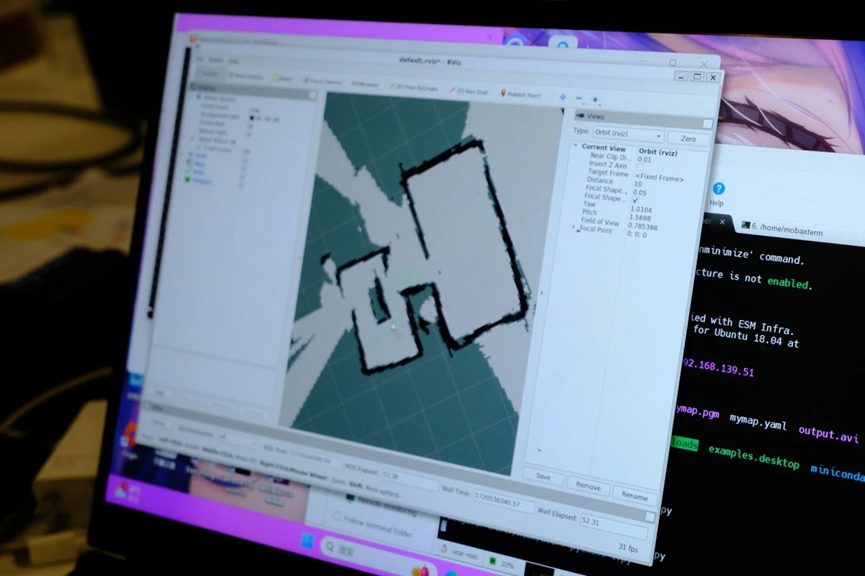865x576 pixels.
Task: Click the Distance value 10
Action: [638, 184]
